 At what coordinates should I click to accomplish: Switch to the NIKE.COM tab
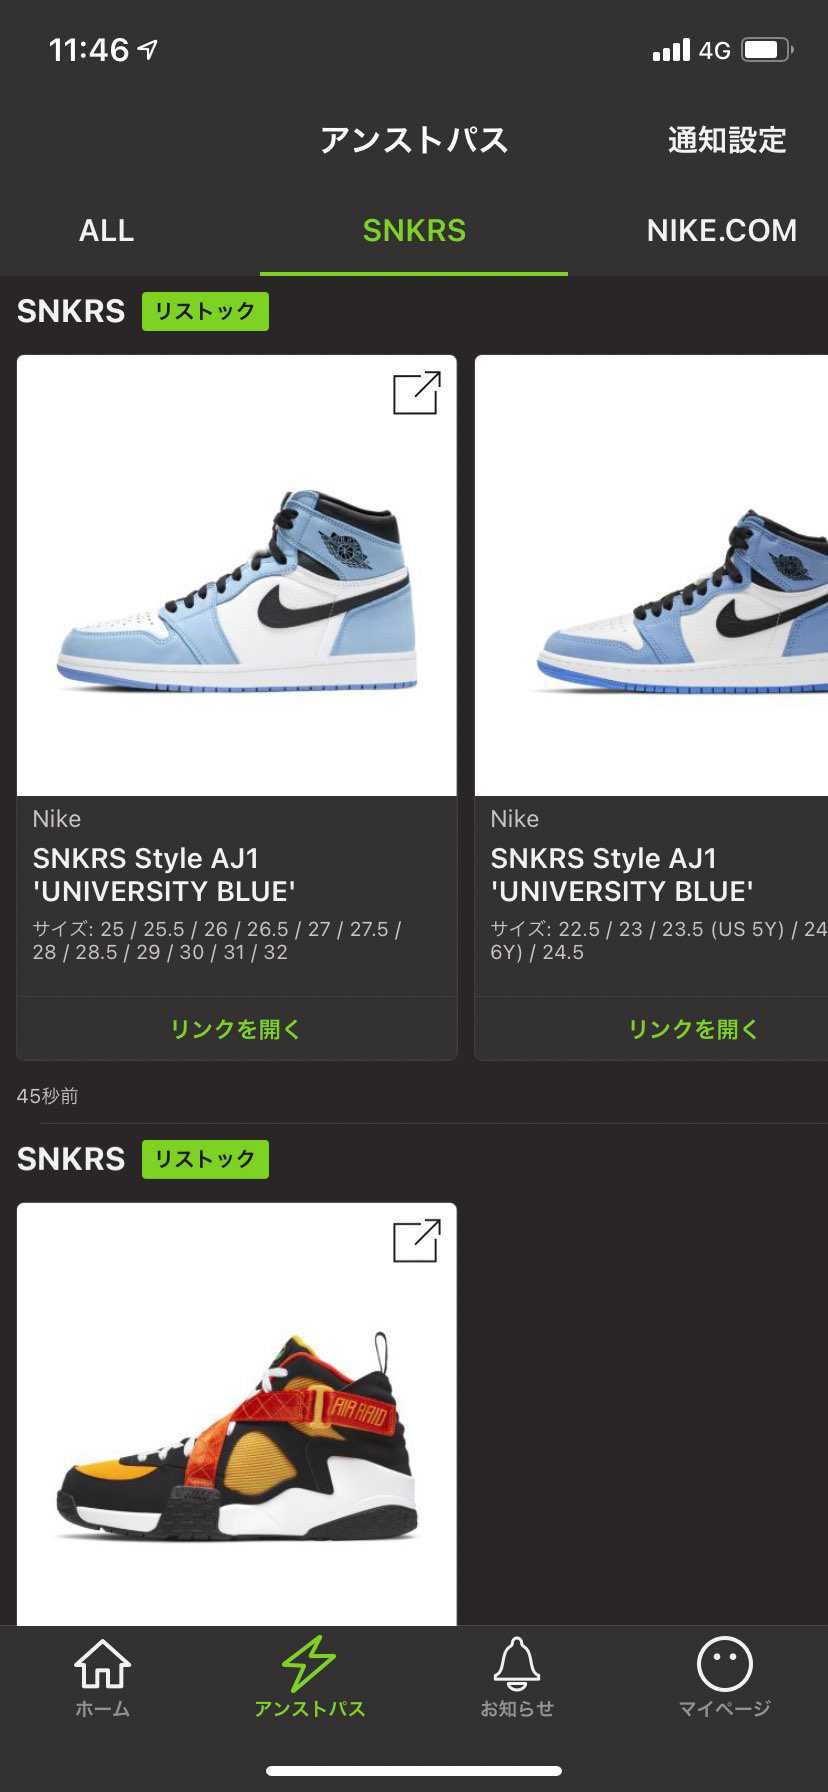(x=721, y=231)
